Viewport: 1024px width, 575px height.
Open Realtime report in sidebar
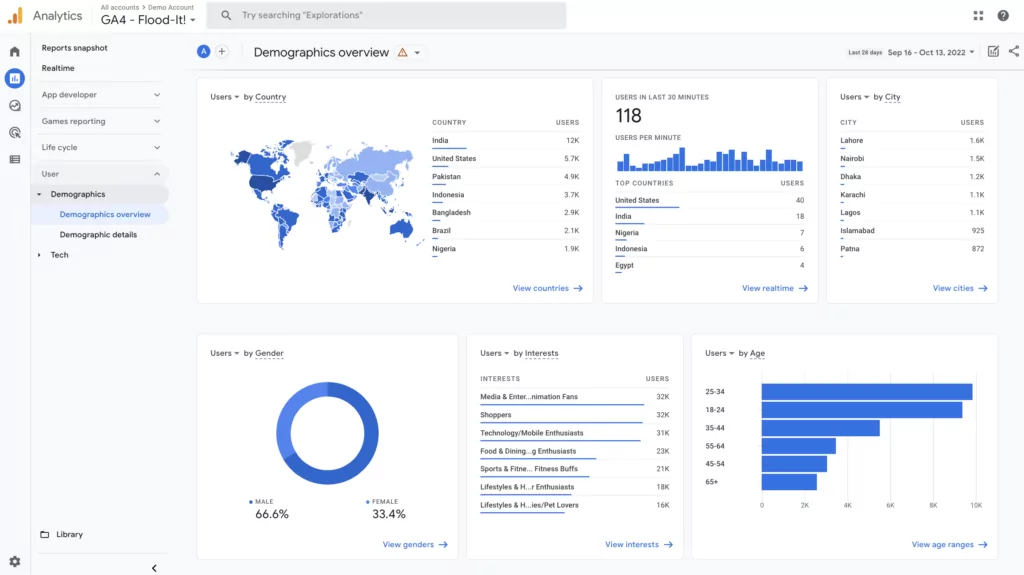[58, 68]
